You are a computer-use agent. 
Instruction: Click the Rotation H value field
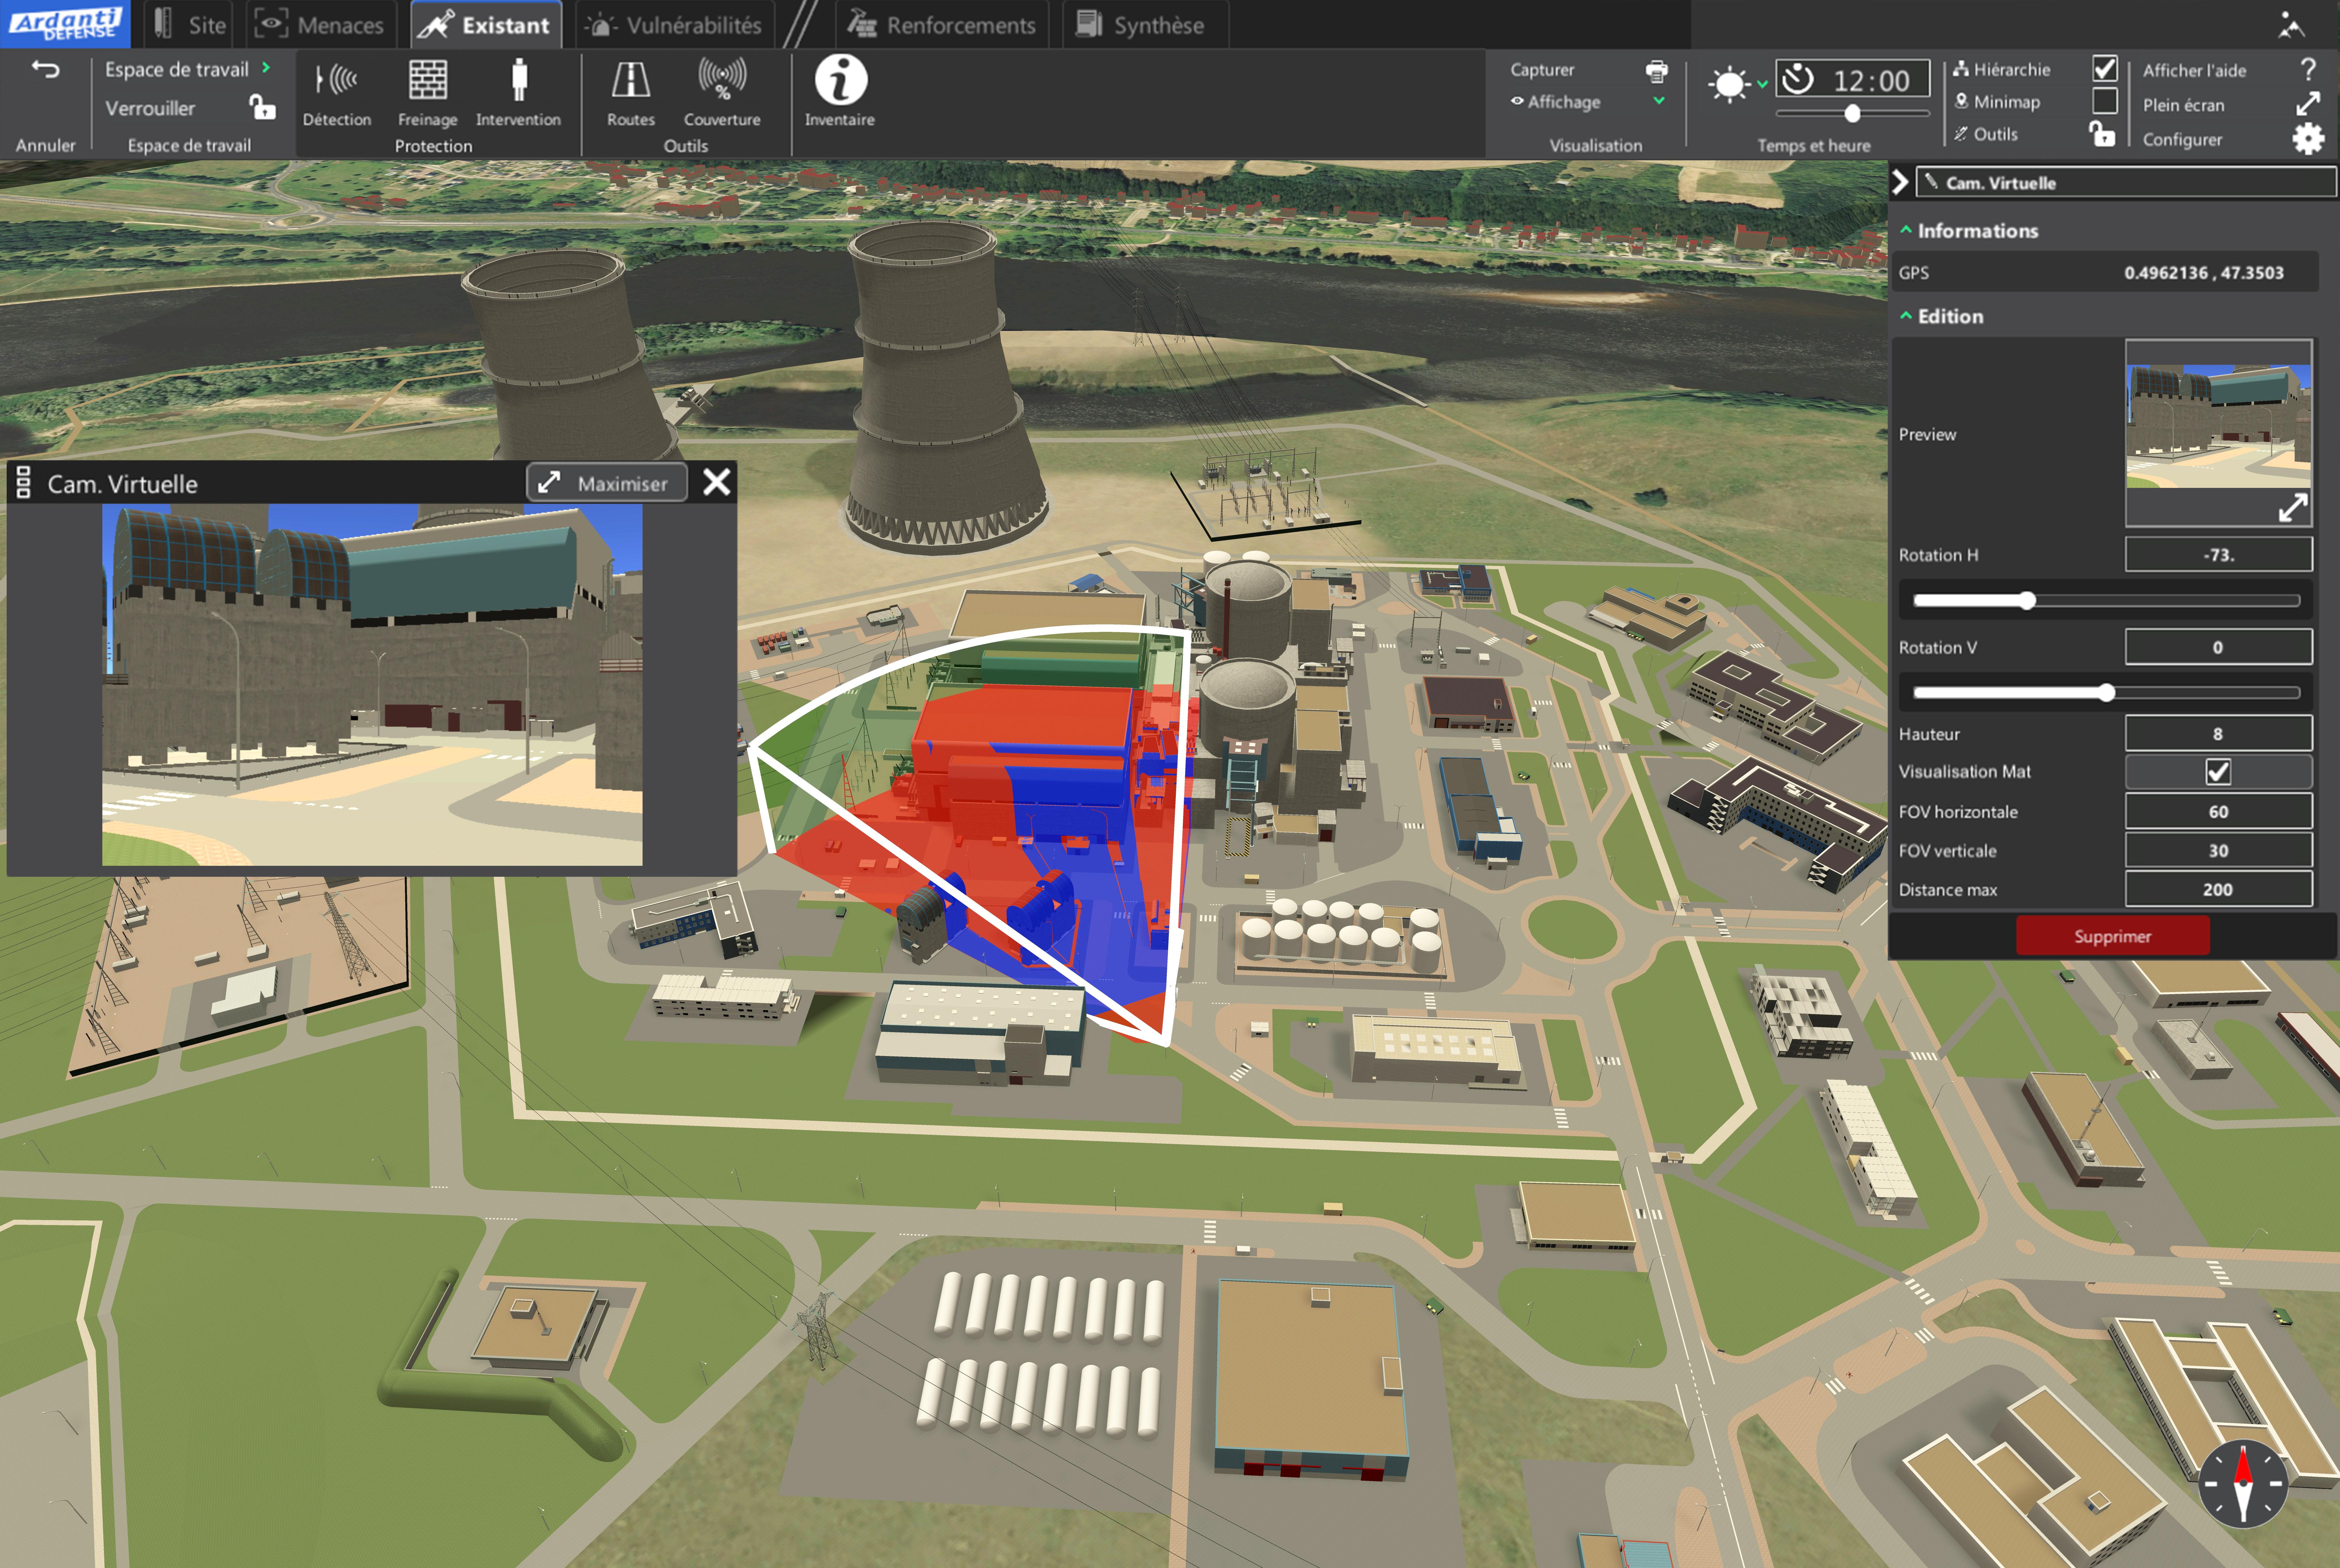point(2218,555)
